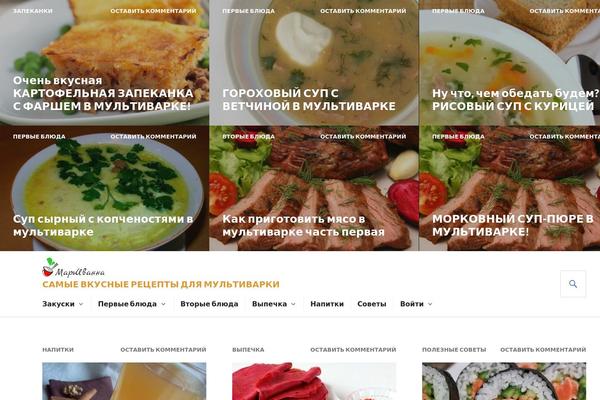600x400 pixels.
Task: Open Как приготовить мясо в мультиварке post
Action: click(303, 225)
